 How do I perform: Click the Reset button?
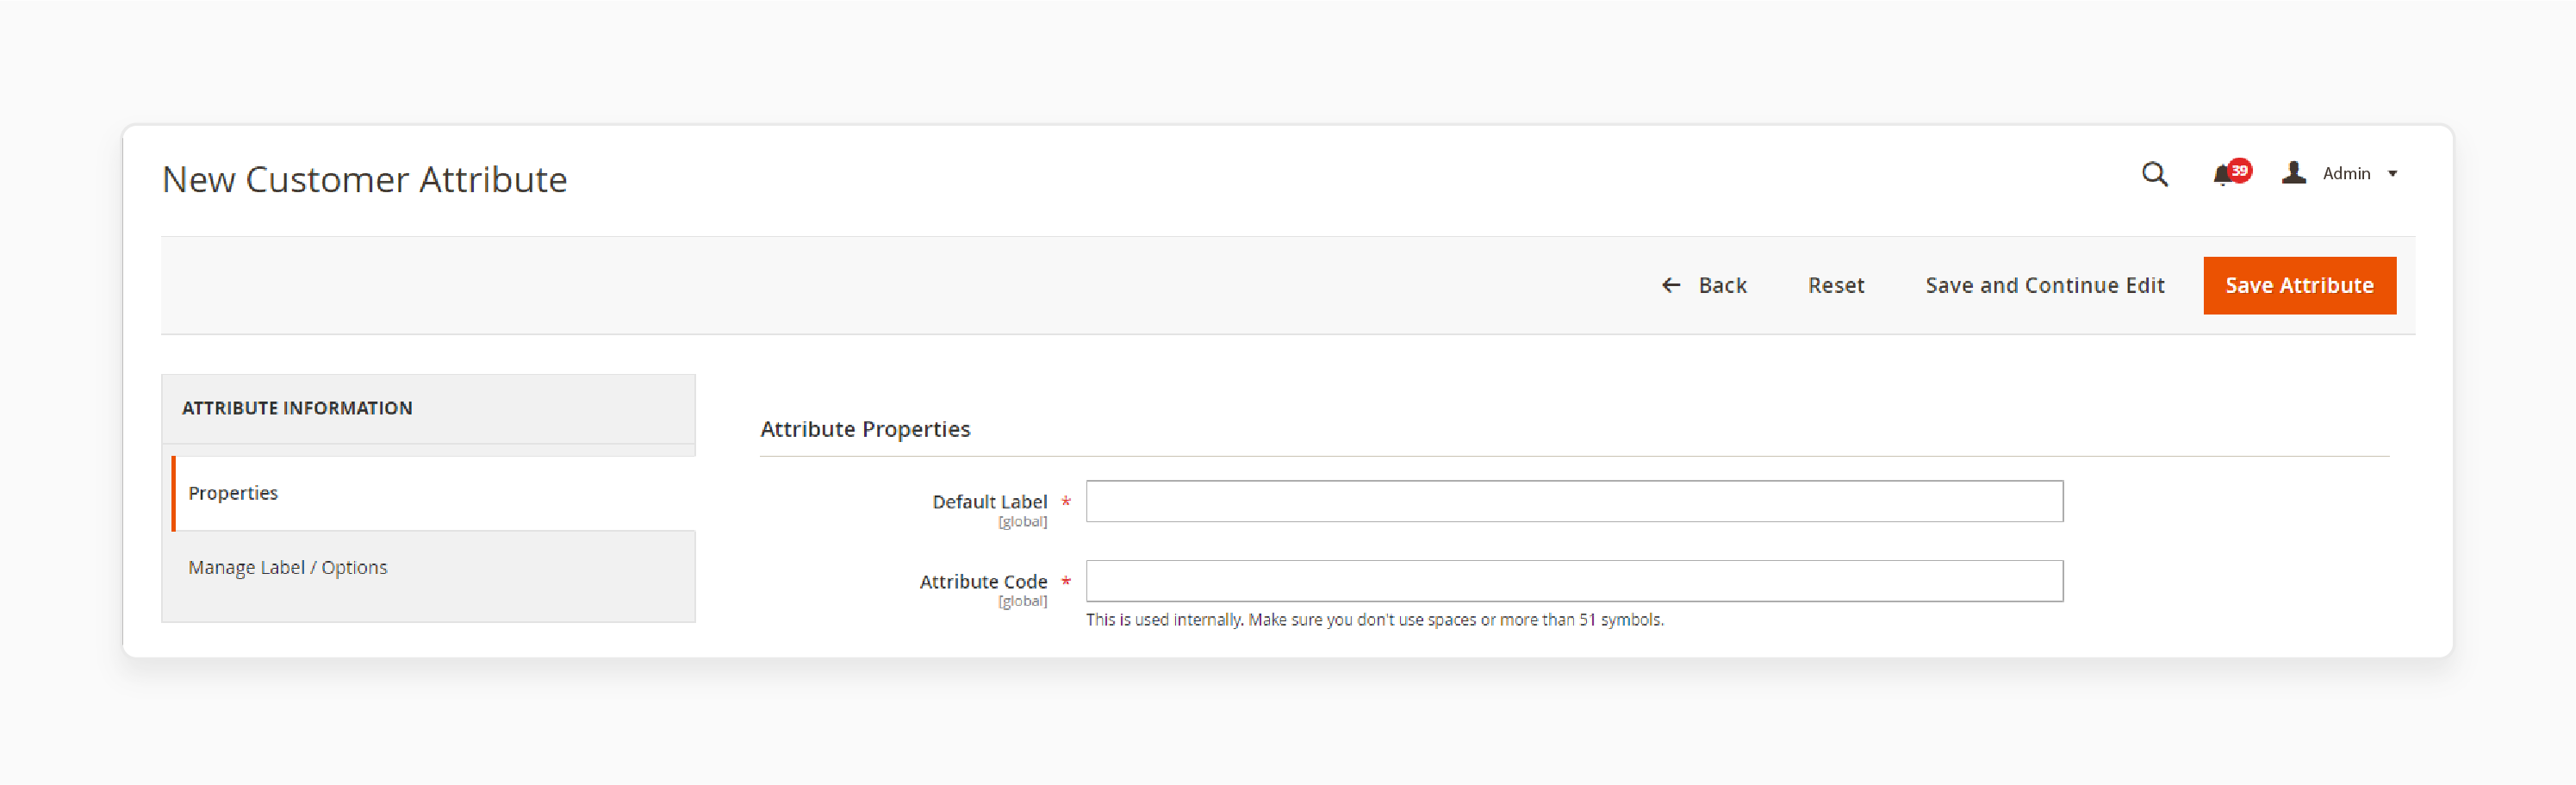pos(1835,286)
